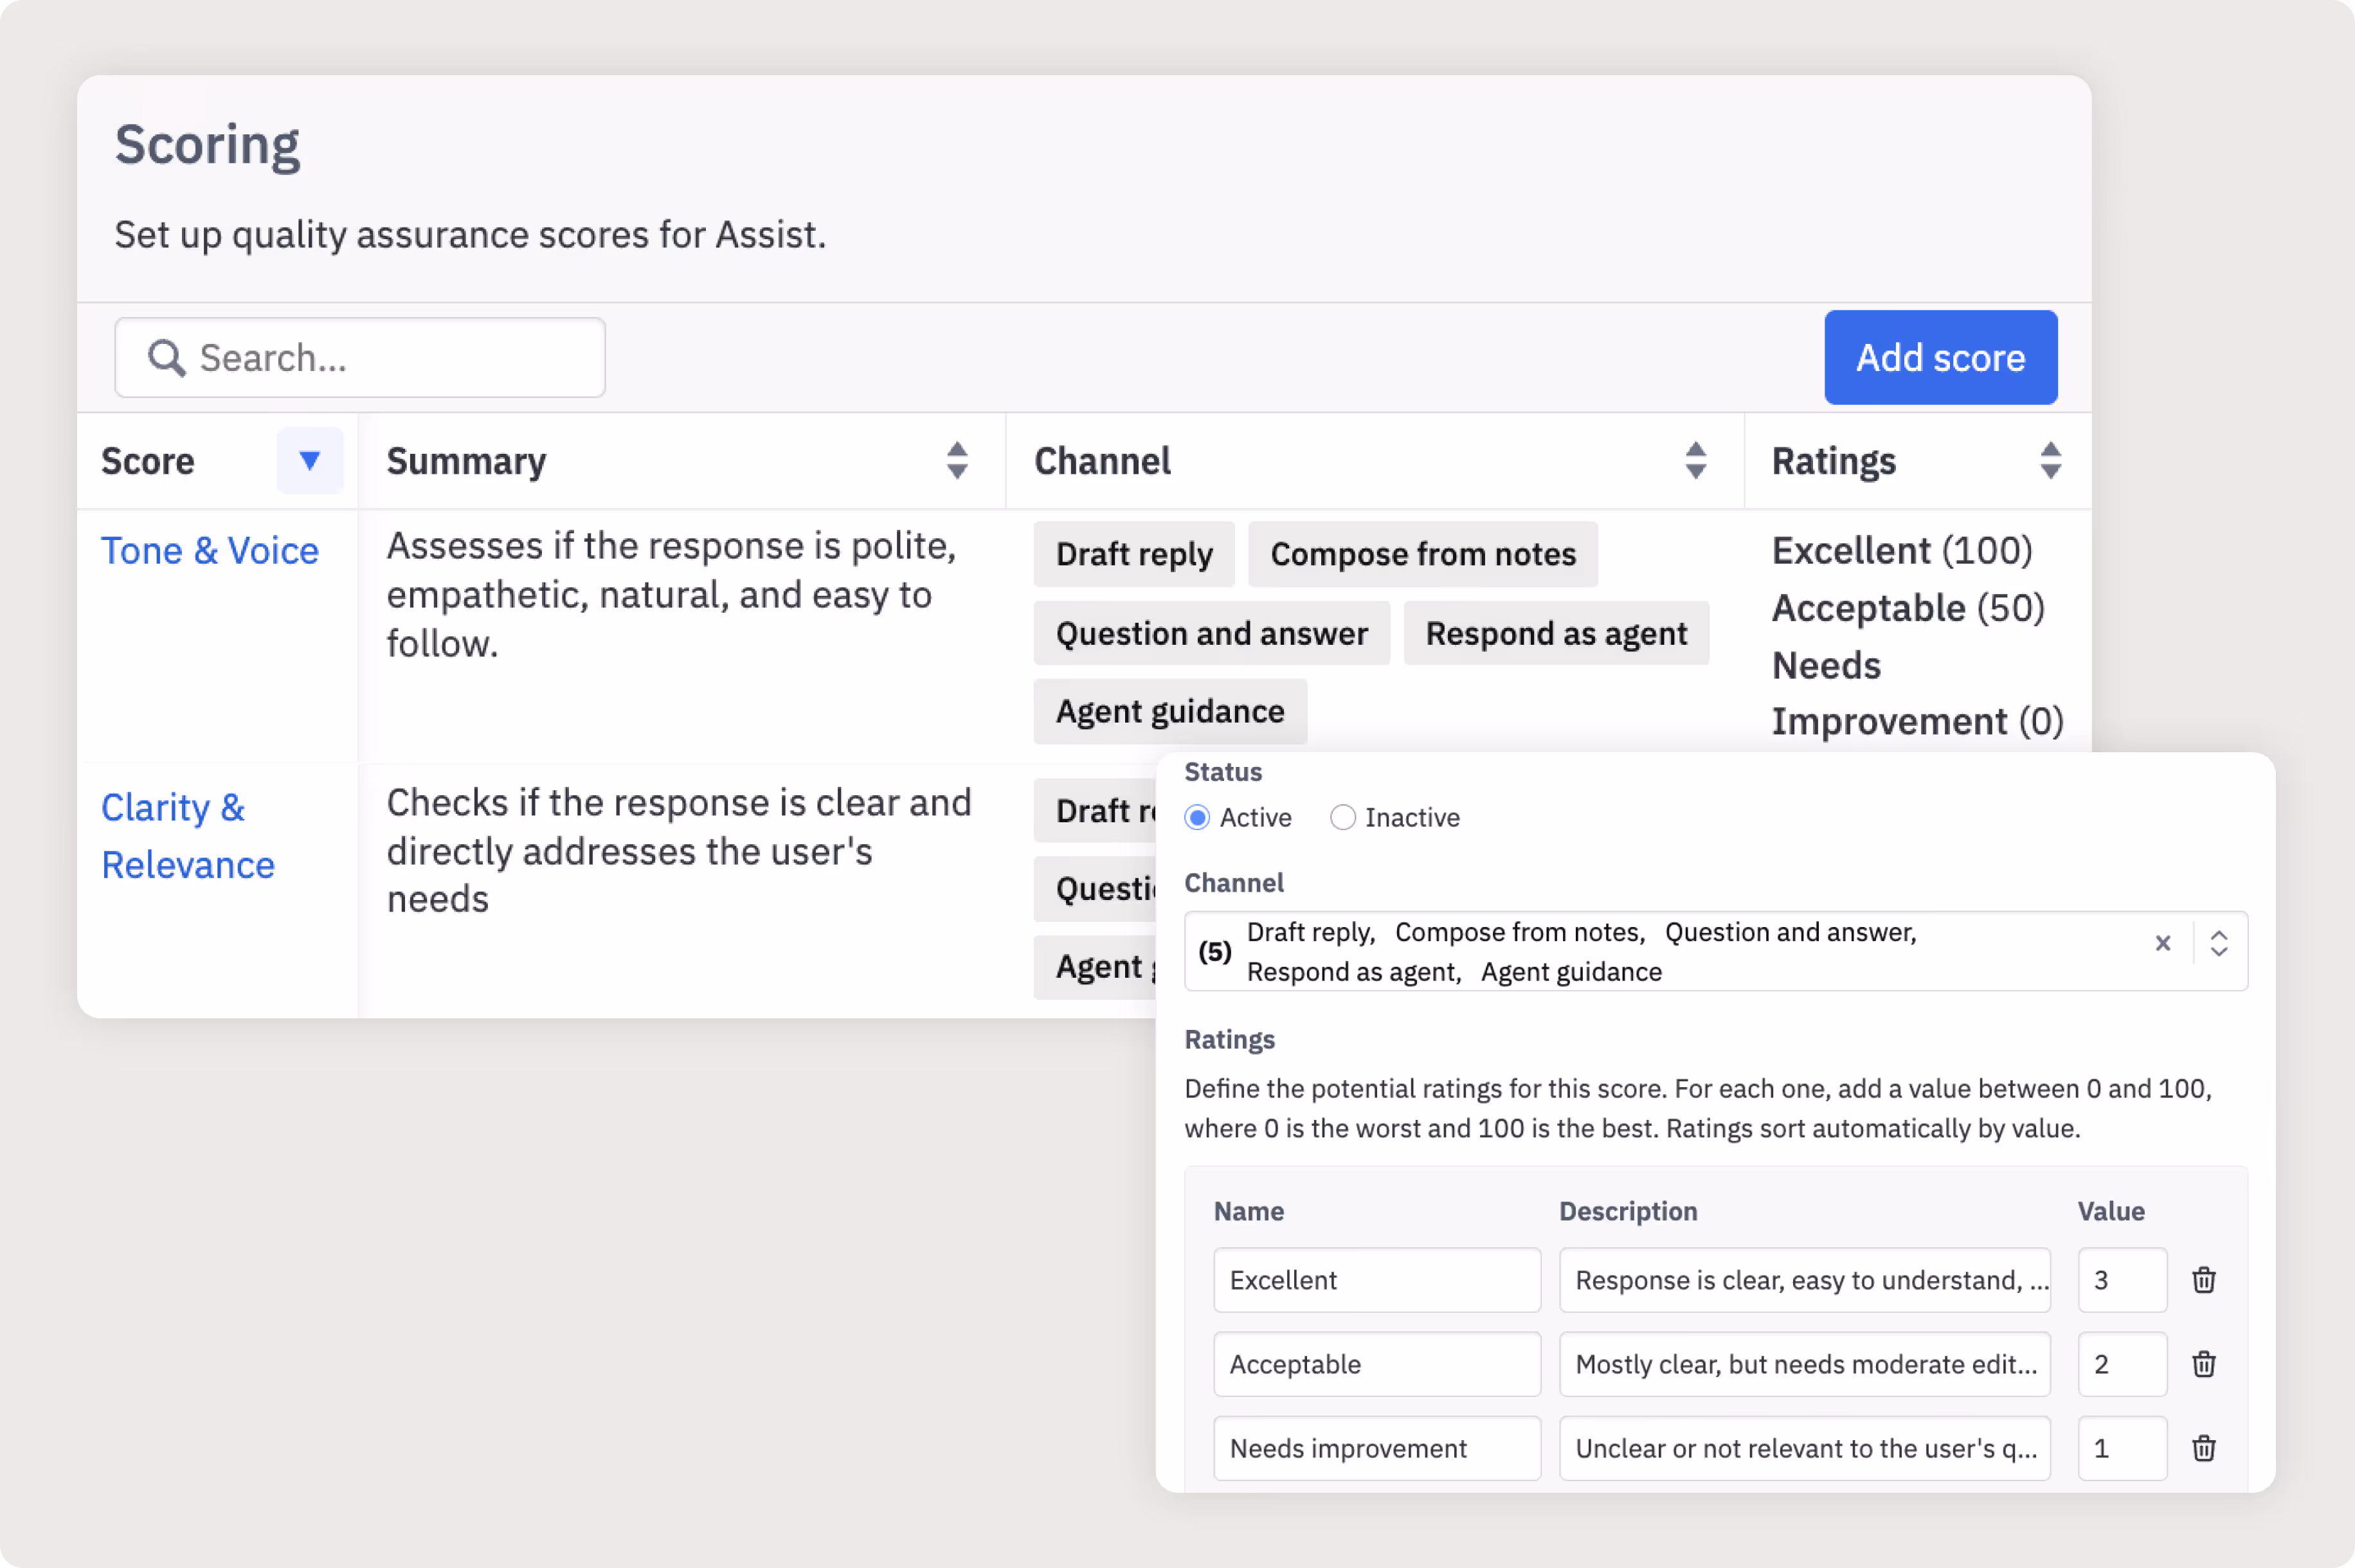Click the Score column header
This screenshot has height=1568, width=2355.
(148, 461)
